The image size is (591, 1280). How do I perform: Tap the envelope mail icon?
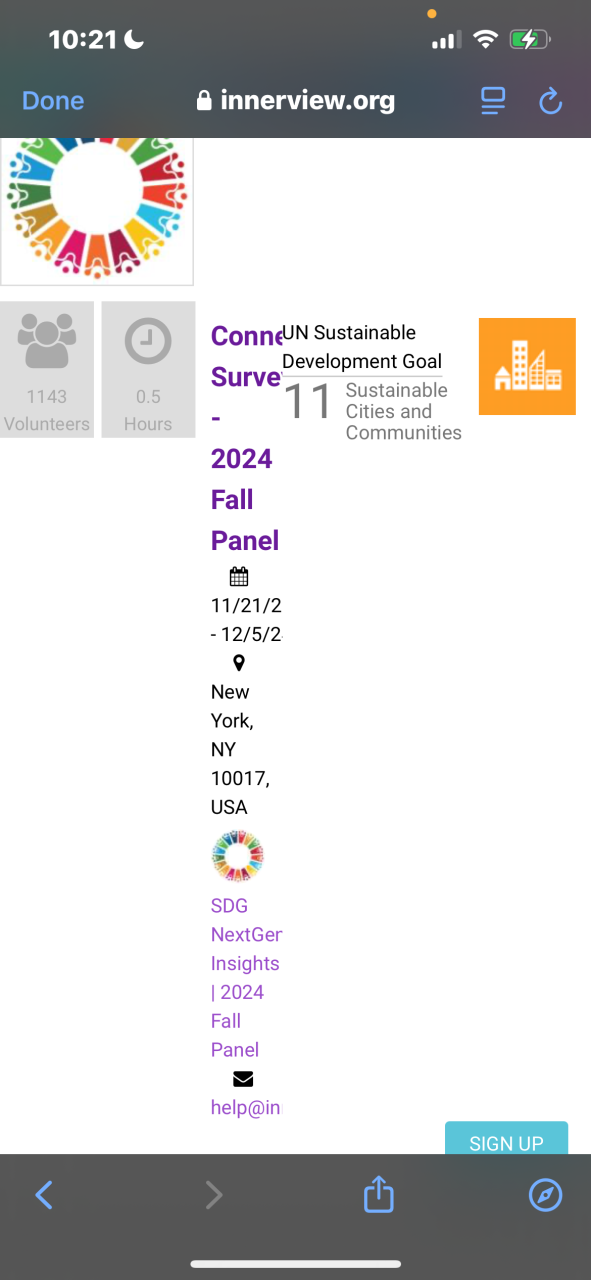click(x=243, y=1079)
